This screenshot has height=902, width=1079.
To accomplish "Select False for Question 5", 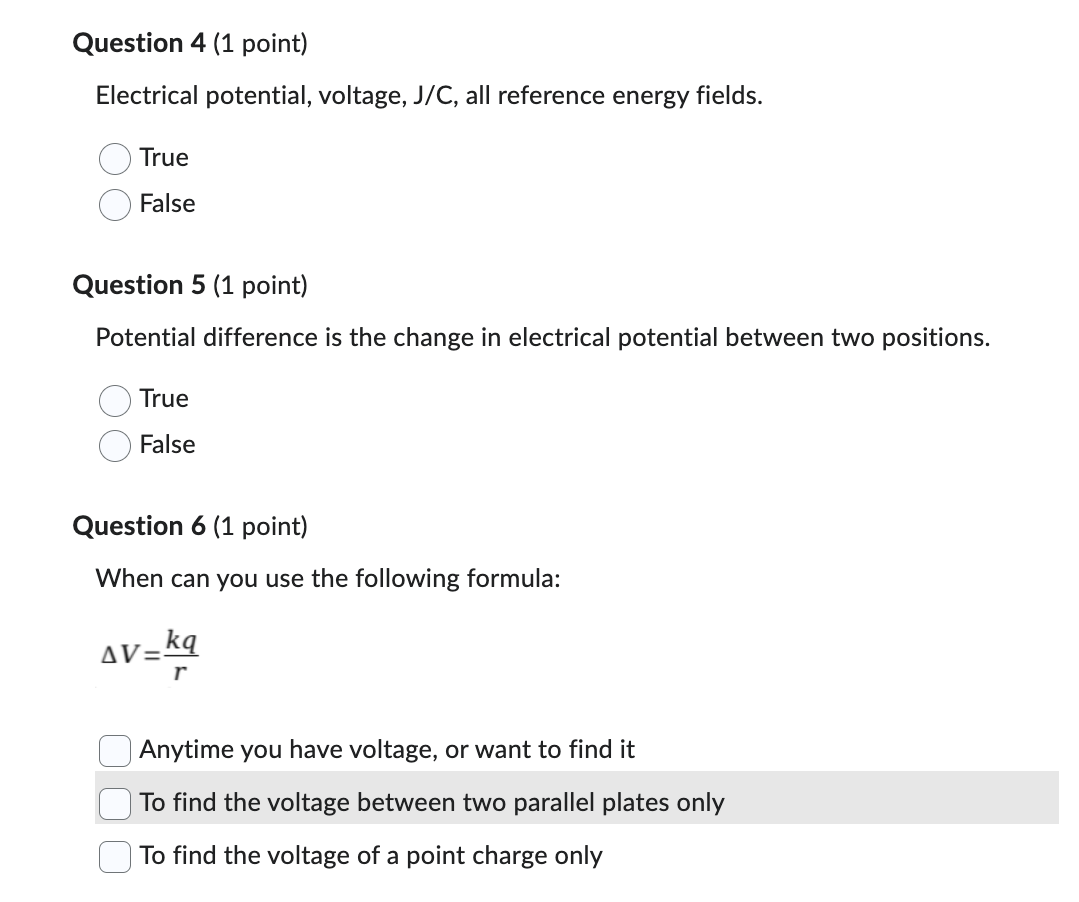I will [114, 446].
